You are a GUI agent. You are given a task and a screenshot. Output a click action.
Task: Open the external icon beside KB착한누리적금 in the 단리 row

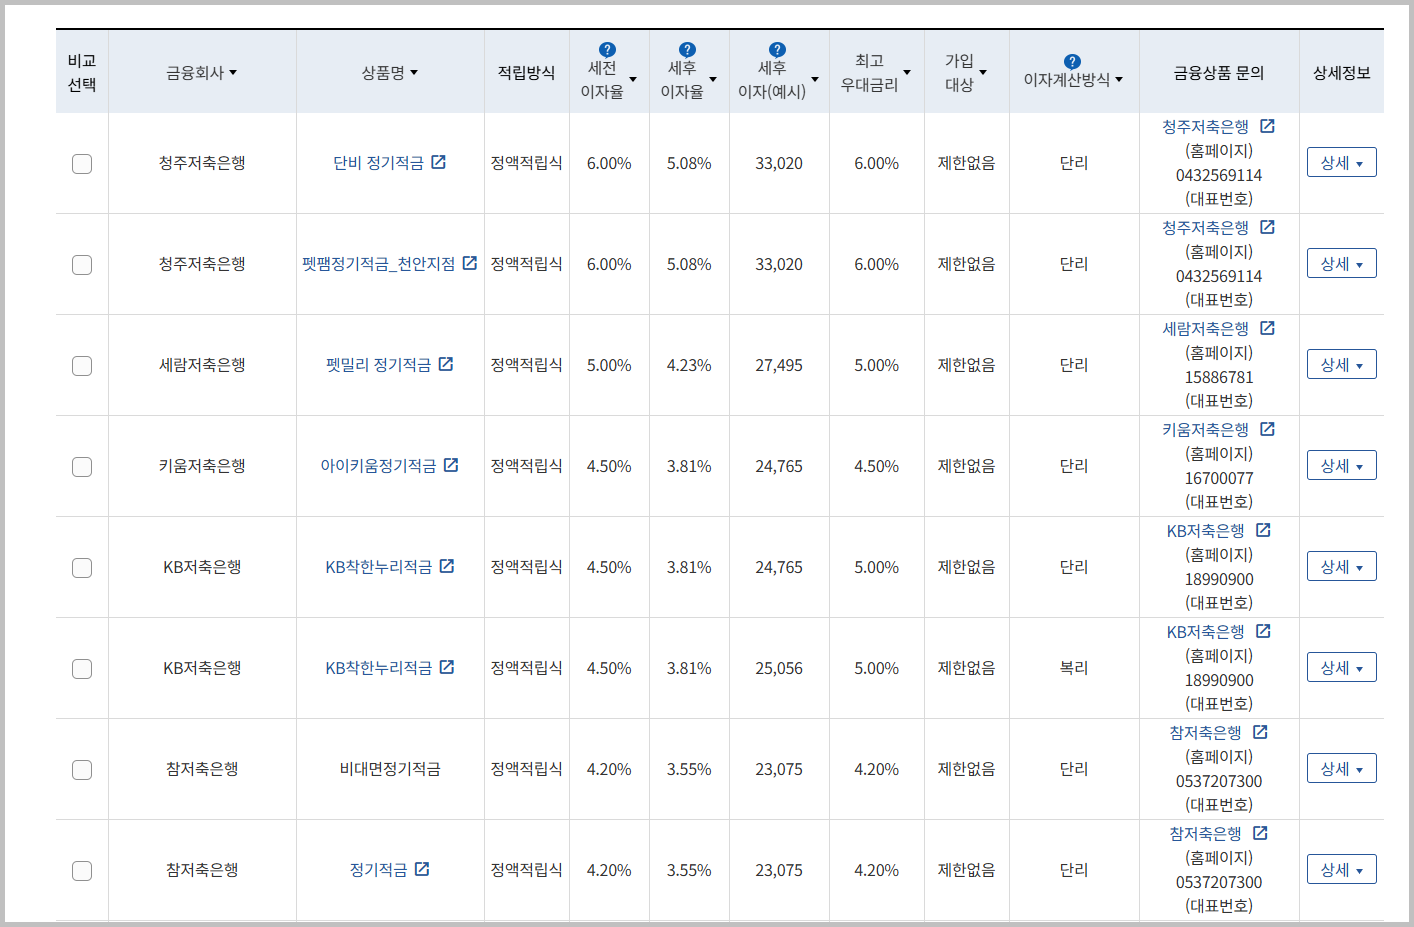coord(447,566)
